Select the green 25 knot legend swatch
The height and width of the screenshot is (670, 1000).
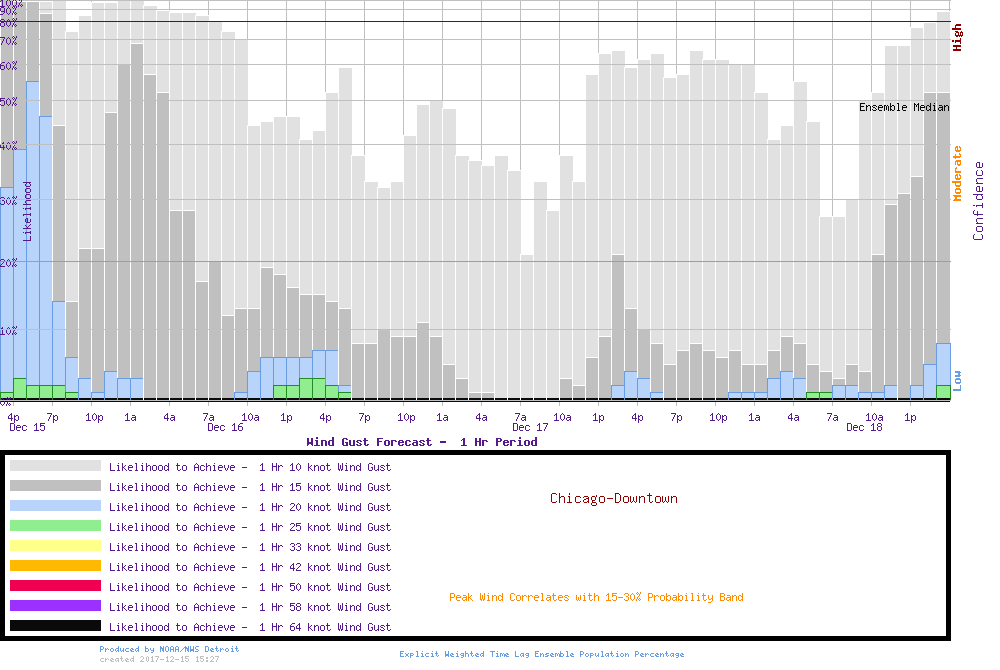coord(55,526)
